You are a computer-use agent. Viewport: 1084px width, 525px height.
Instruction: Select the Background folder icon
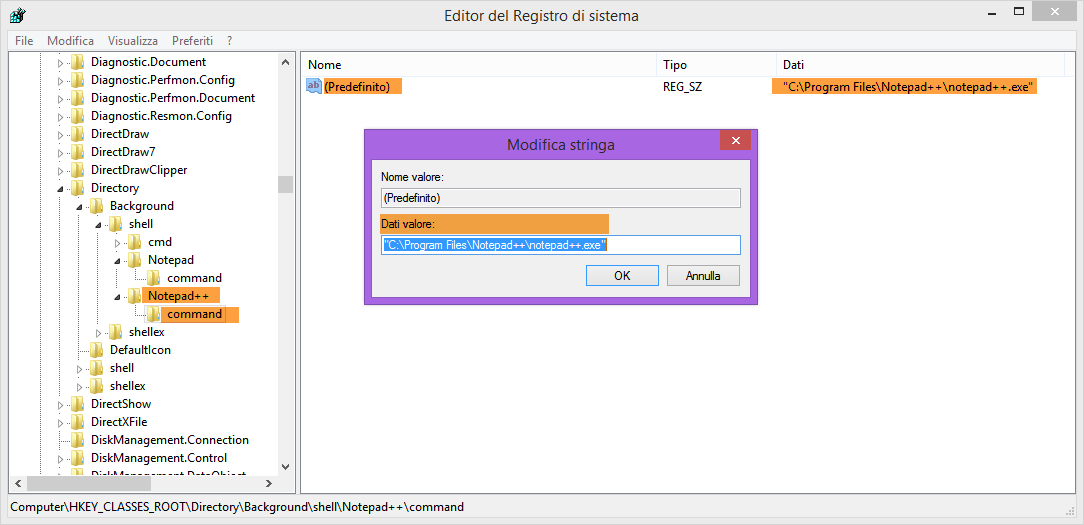coord(97,206)
